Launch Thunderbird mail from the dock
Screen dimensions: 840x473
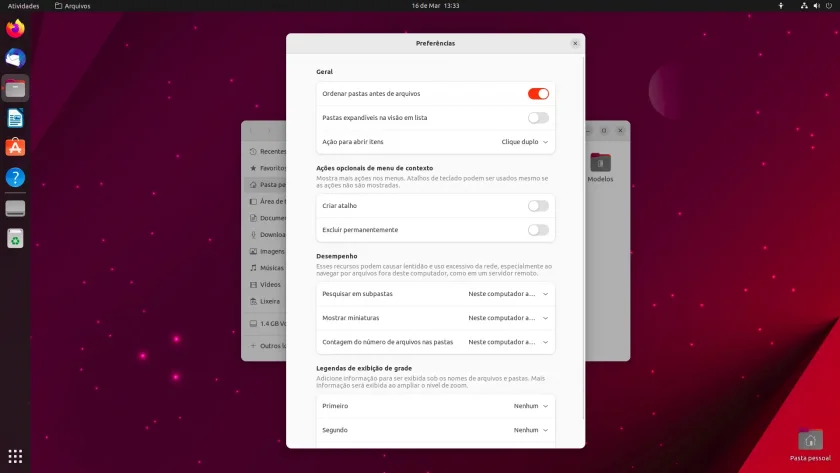point(15,58)
